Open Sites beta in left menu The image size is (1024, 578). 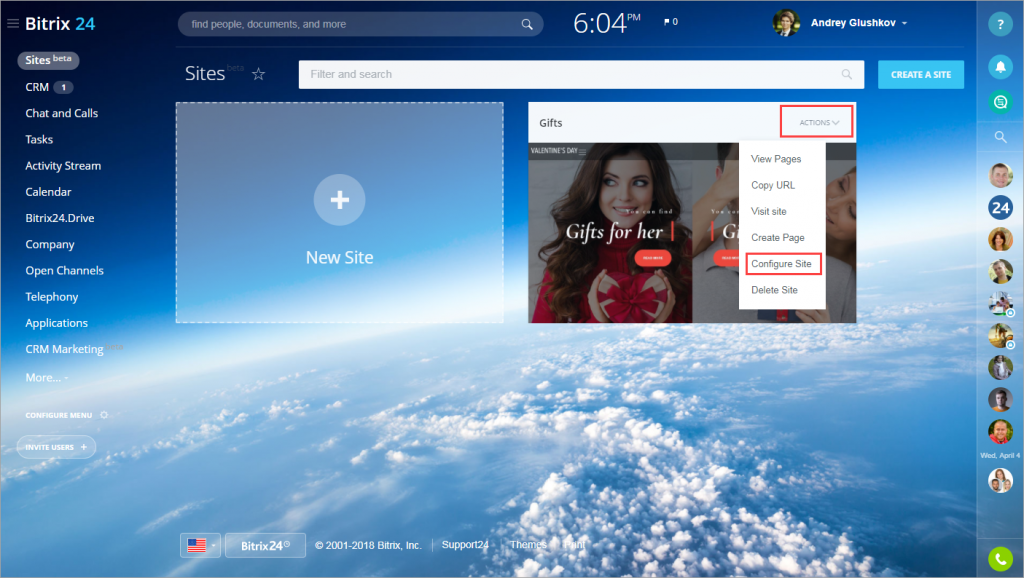coord(48,60)
